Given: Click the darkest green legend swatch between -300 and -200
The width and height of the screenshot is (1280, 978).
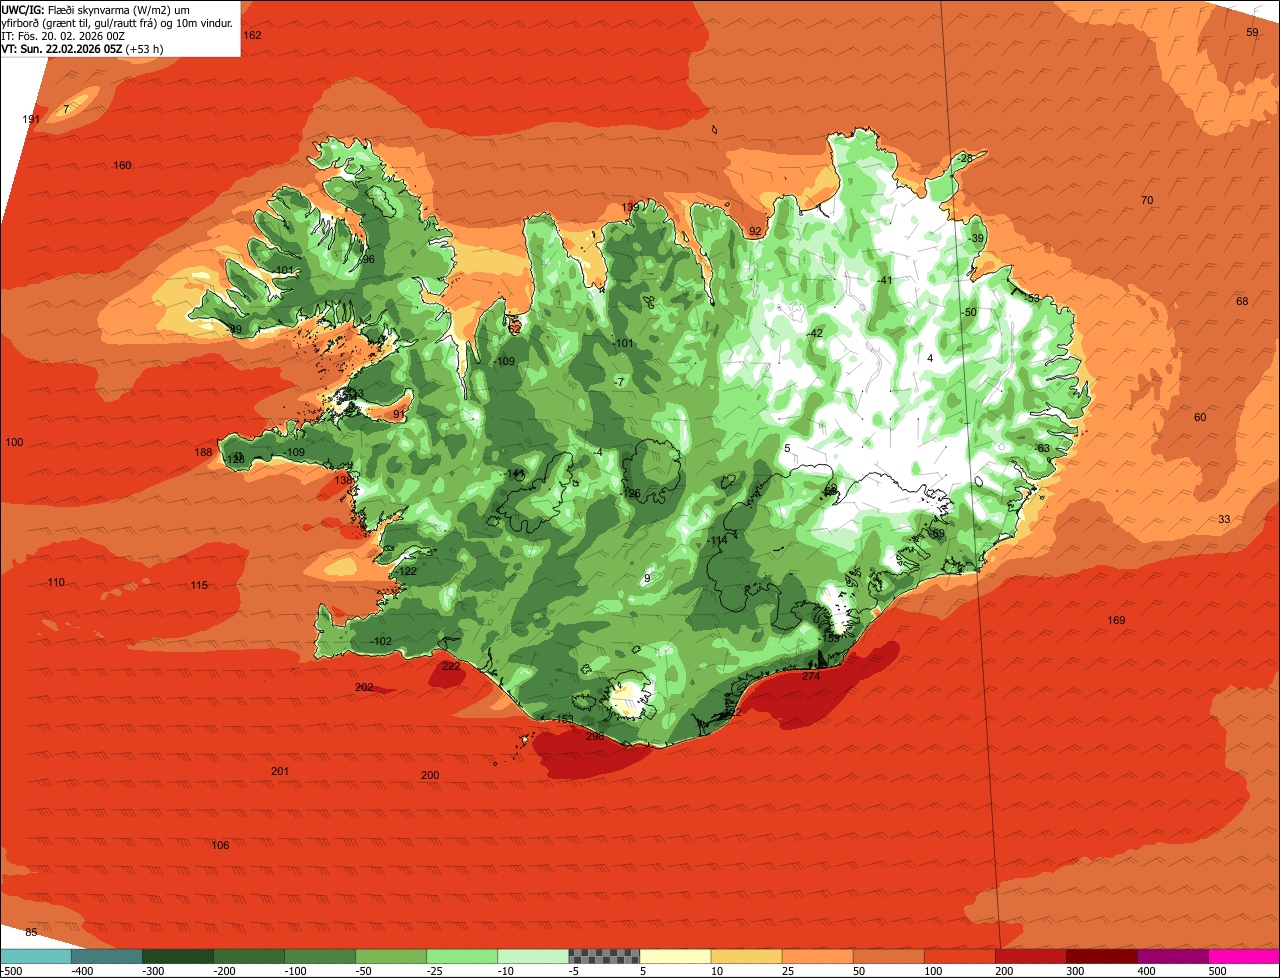Looking at the screenshot, I should pyautogui.click(x=178, y=956).
